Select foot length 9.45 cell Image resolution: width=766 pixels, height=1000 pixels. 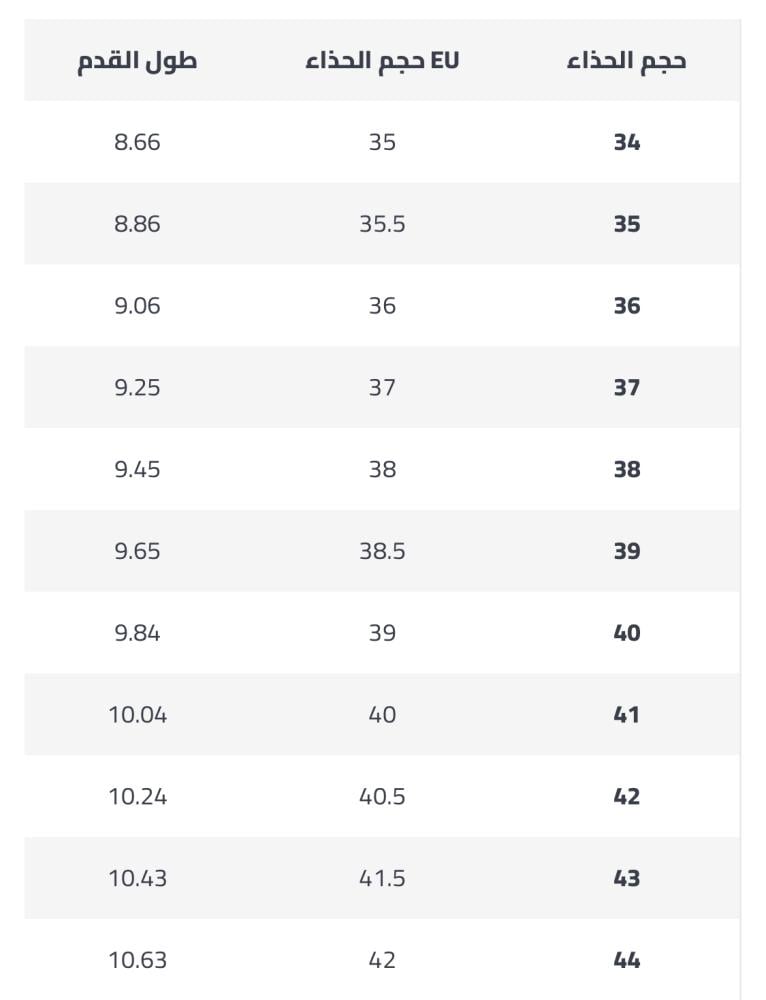click(137, 469)
